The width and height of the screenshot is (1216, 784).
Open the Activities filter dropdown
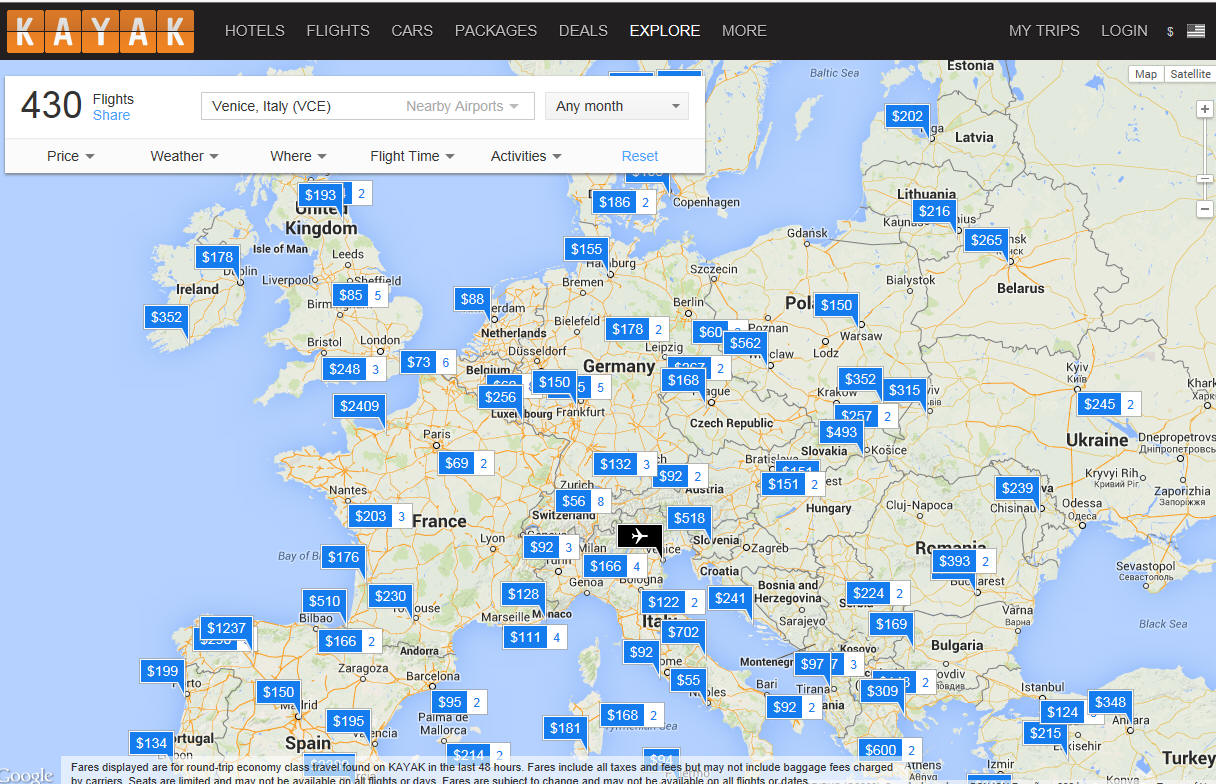coord(526,156)
